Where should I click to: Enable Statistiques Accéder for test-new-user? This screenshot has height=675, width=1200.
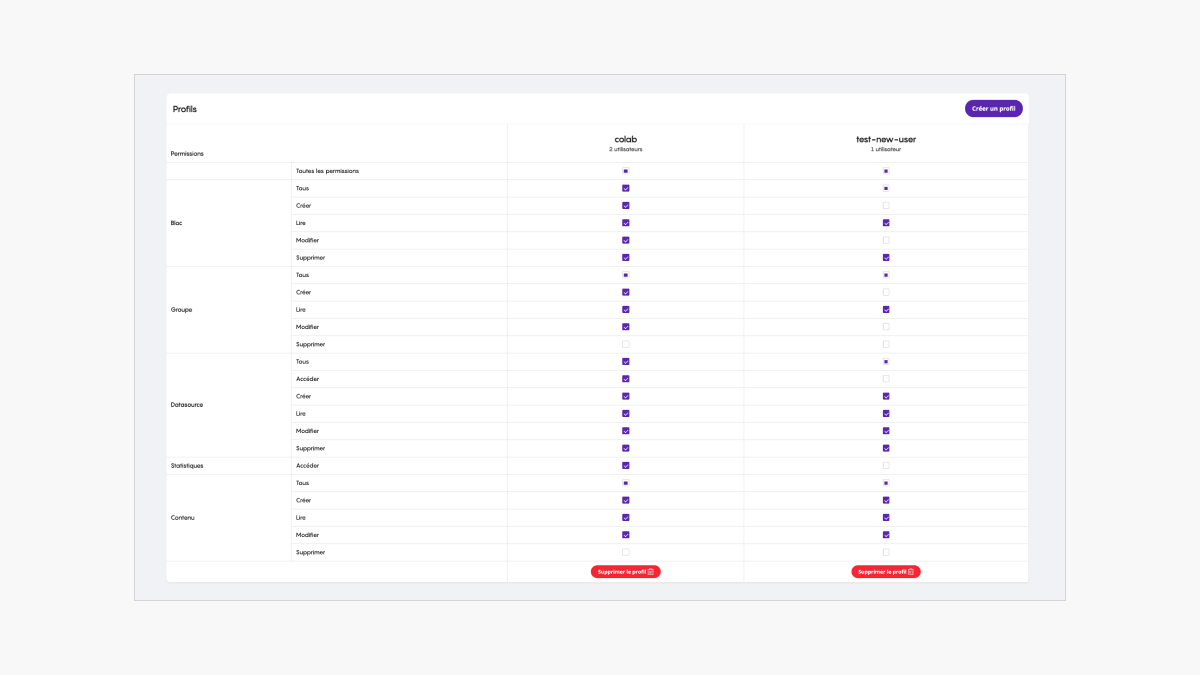pos(886,465)
